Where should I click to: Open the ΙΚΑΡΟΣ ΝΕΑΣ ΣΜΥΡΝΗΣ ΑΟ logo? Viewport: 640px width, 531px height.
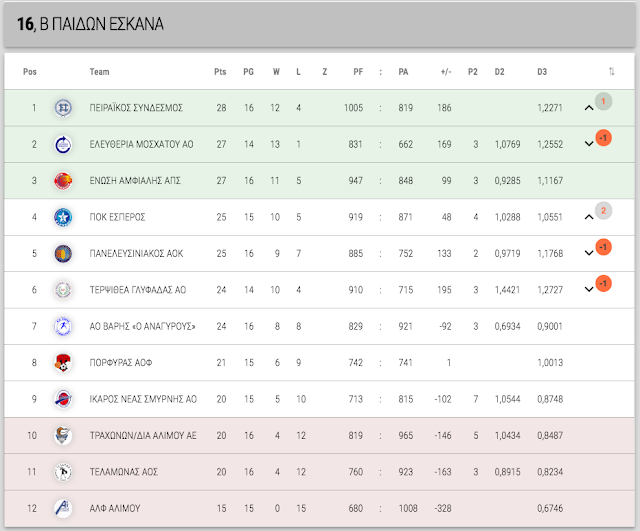63,399
